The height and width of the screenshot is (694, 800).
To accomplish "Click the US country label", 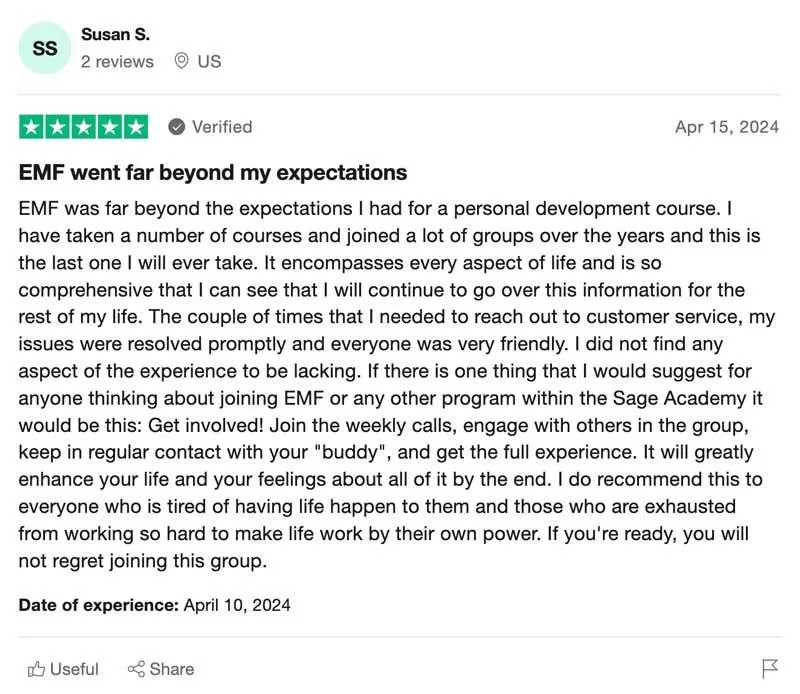I will (x=209, y=61).
